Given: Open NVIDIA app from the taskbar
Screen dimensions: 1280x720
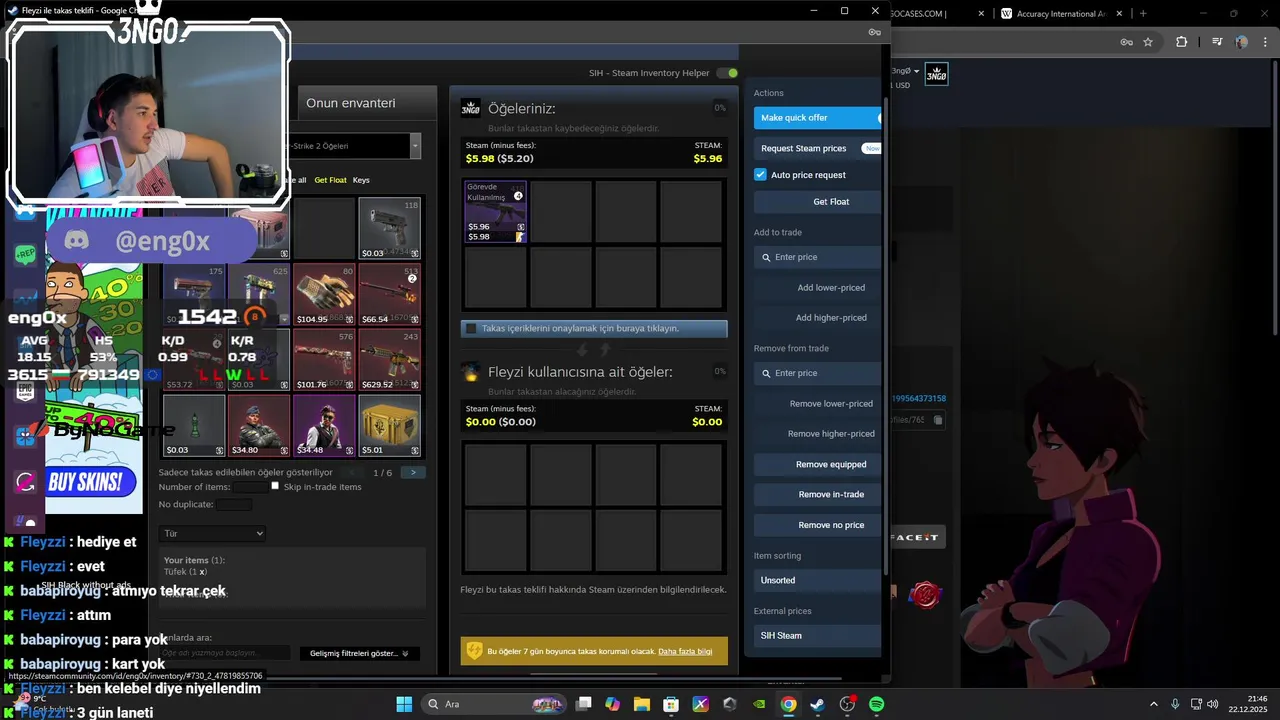Looking at the screenshot, I should pos(759,704).
